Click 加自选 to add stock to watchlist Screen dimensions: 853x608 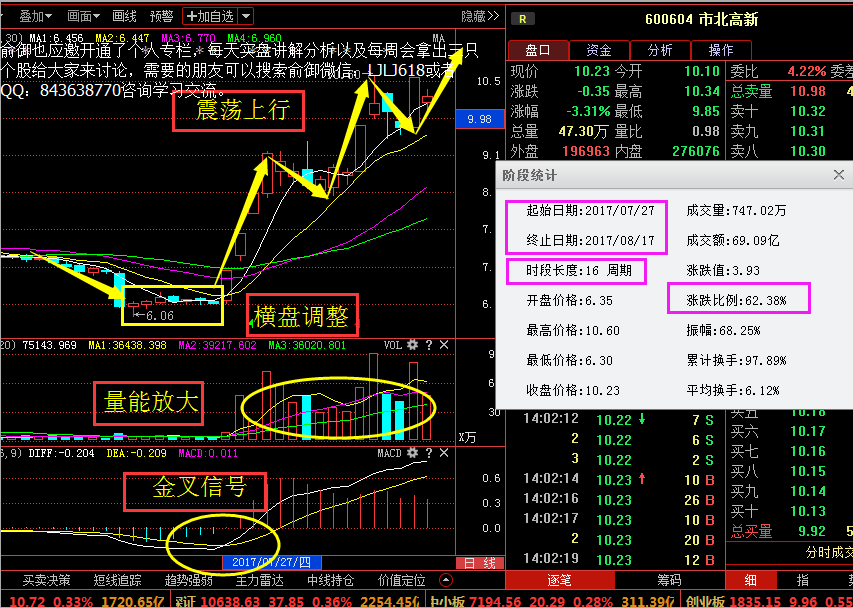coord(208,16)
